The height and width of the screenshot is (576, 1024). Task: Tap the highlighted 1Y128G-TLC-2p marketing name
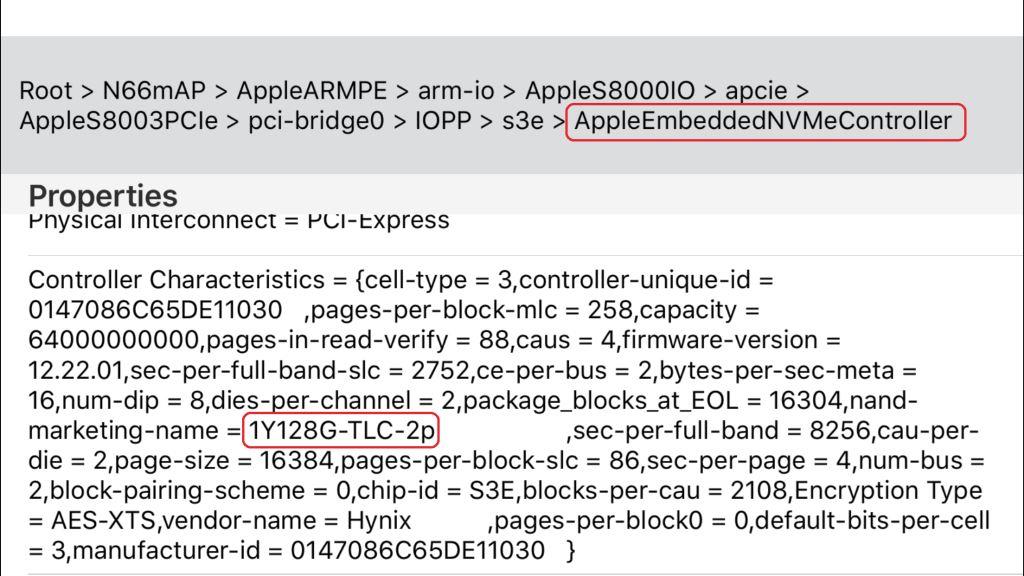342,431
